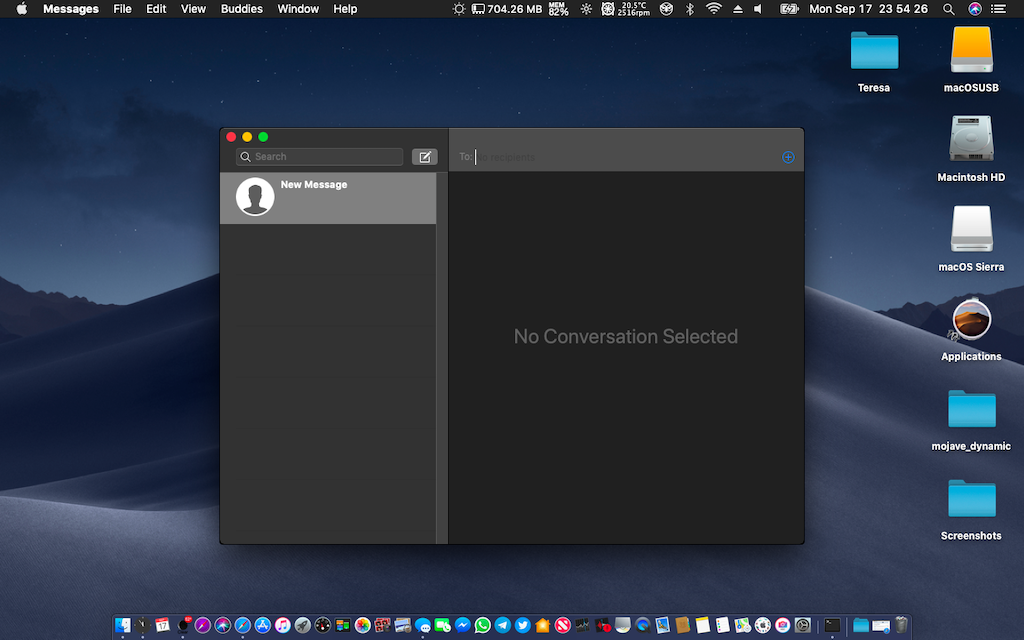The image size is (1024, 640).
Task: Click the blue plus add-recipient icon
Action: 788,157
